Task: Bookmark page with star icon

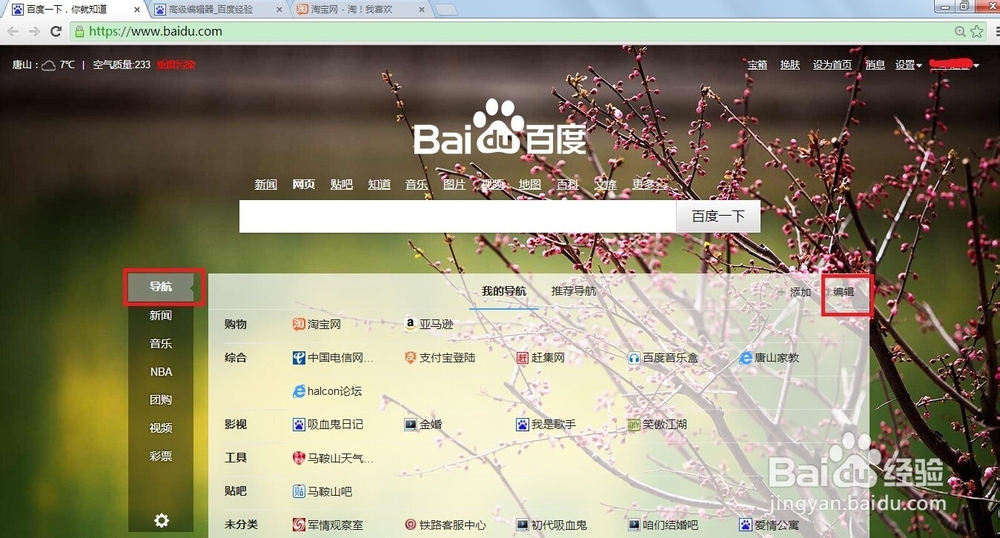Action: pyautogui.click(x=977, y=31)
